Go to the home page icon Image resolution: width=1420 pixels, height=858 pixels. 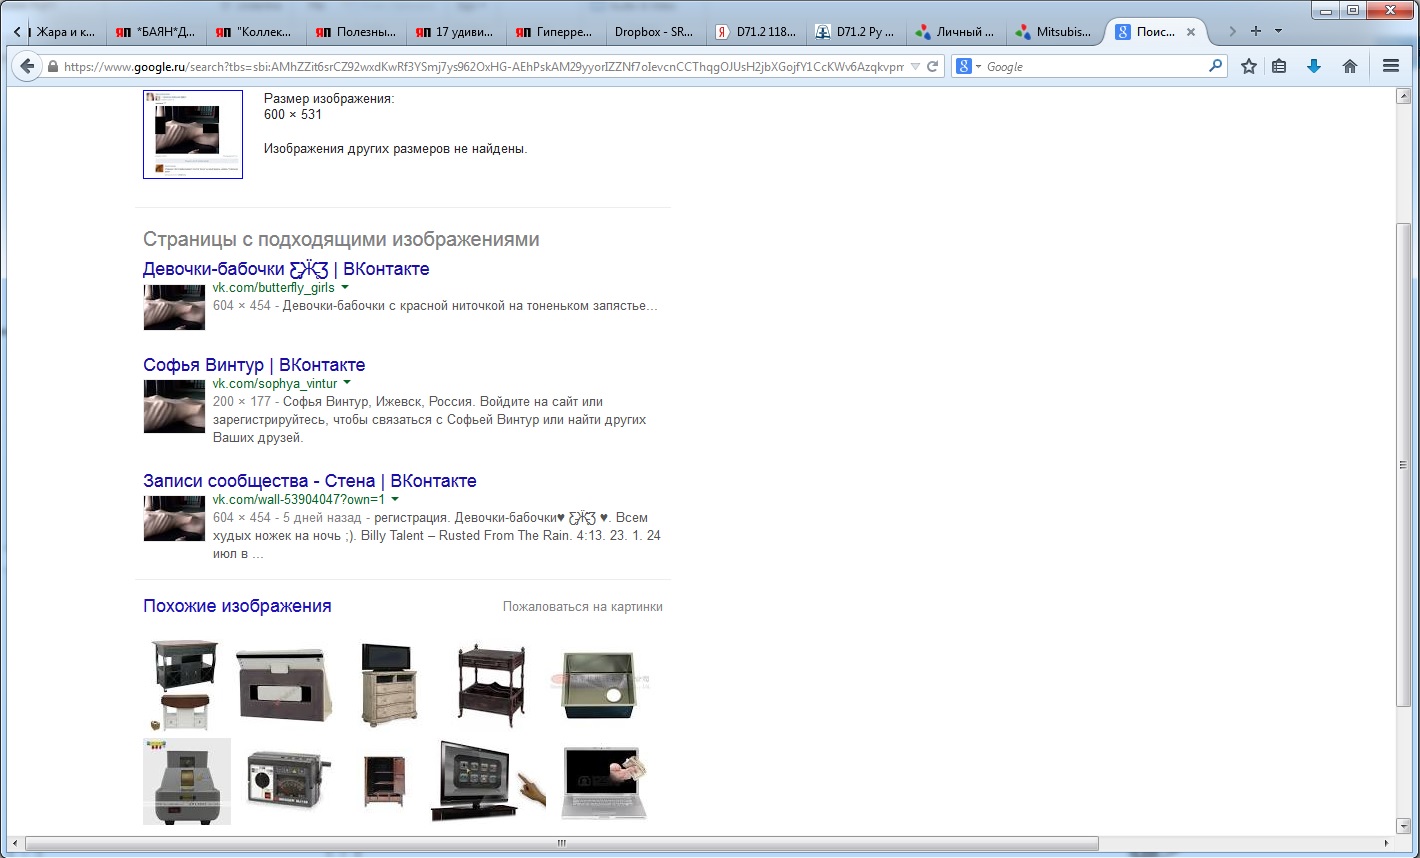pyautogui.click(x=1350, y=66)
